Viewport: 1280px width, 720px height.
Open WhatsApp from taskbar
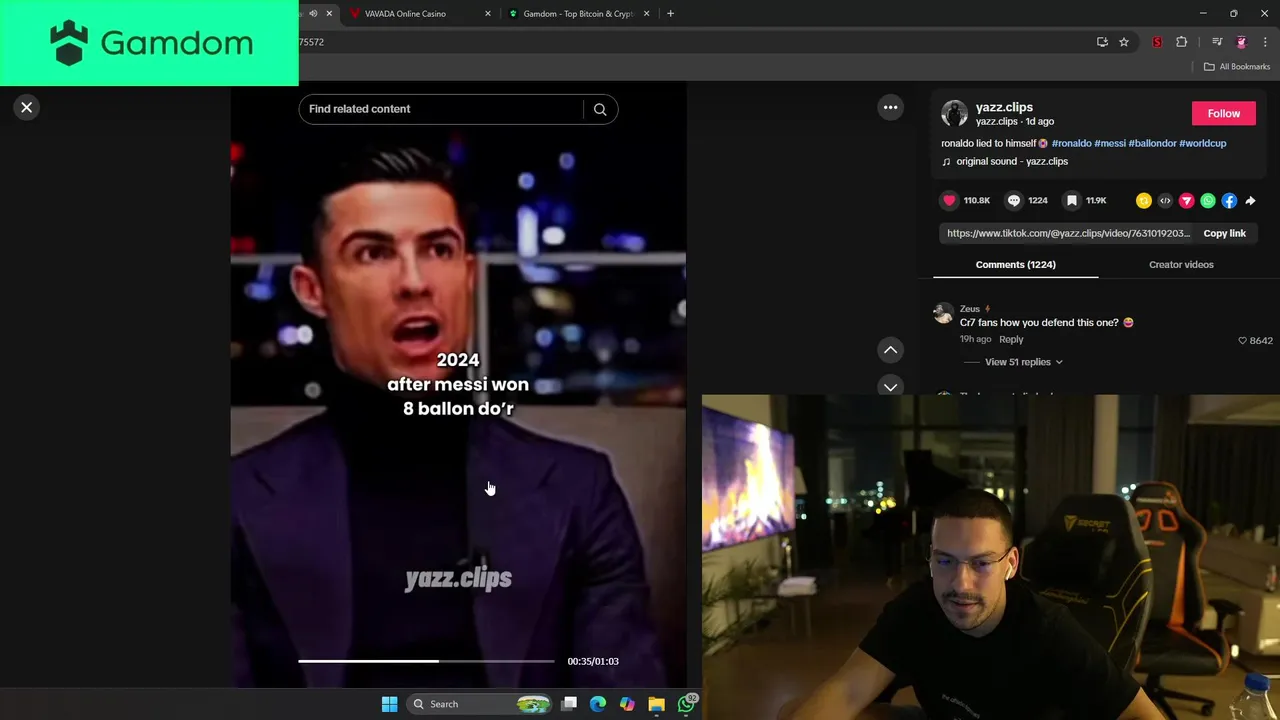[x=686, y=704]
